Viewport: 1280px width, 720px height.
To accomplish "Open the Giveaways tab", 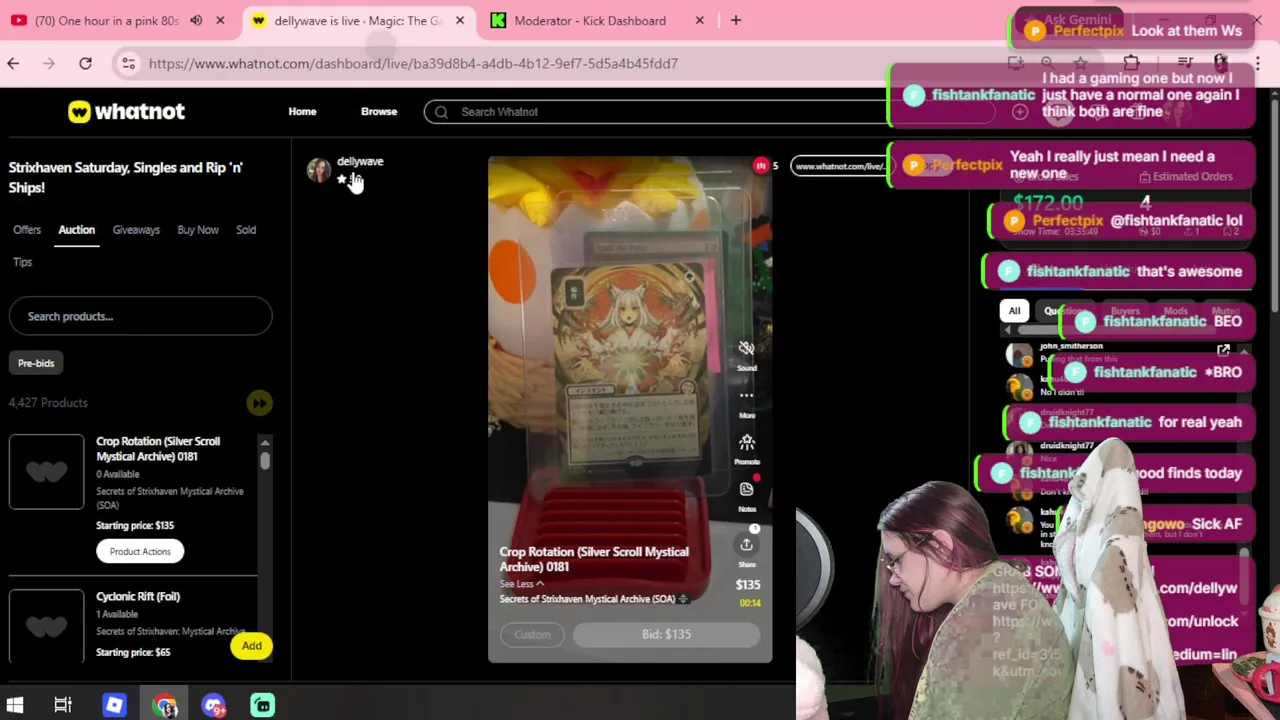I will pos(136,230).
